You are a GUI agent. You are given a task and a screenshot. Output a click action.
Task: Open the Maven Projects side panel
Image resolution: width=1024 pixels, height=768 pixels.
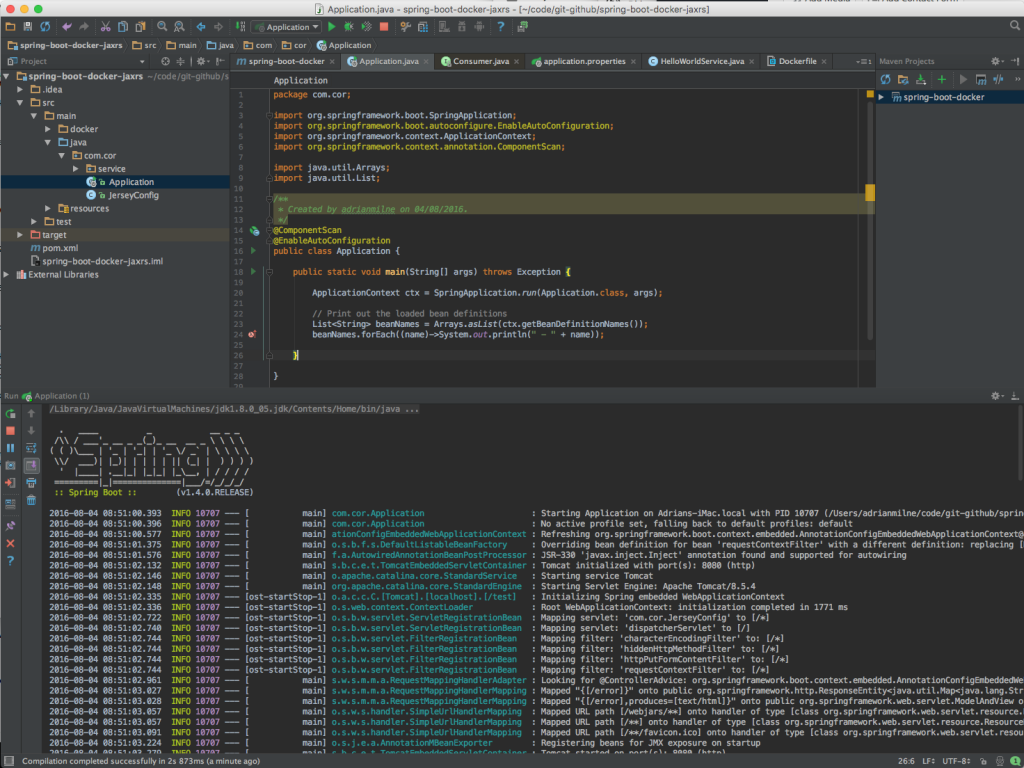tap(906, 61)
